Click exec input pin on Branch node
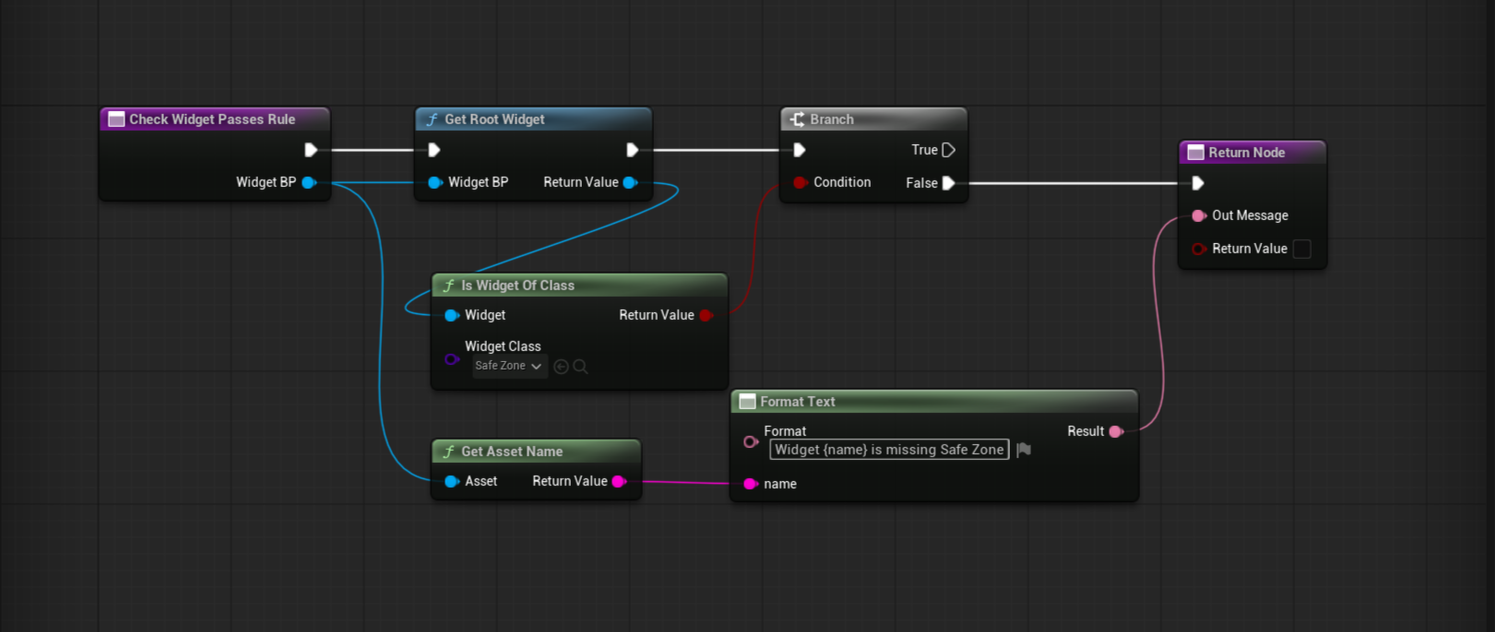This screenshot has height=632, width=1495. (x=799, y=150)
